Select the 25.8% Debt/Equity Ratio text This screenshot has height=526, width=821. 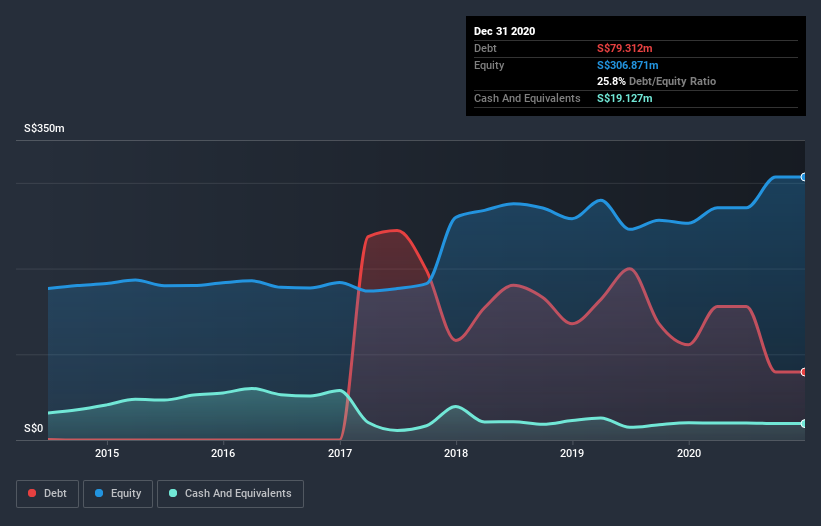click(x=657, y=81)
